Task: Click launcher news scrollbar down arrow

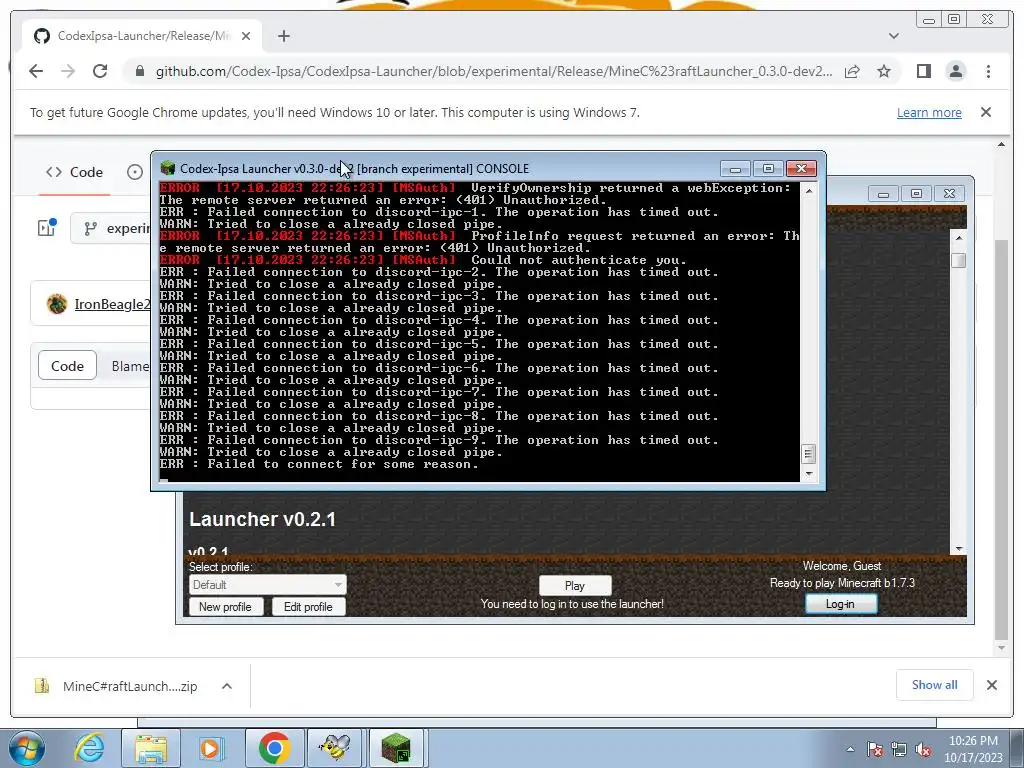Action: 958,549
